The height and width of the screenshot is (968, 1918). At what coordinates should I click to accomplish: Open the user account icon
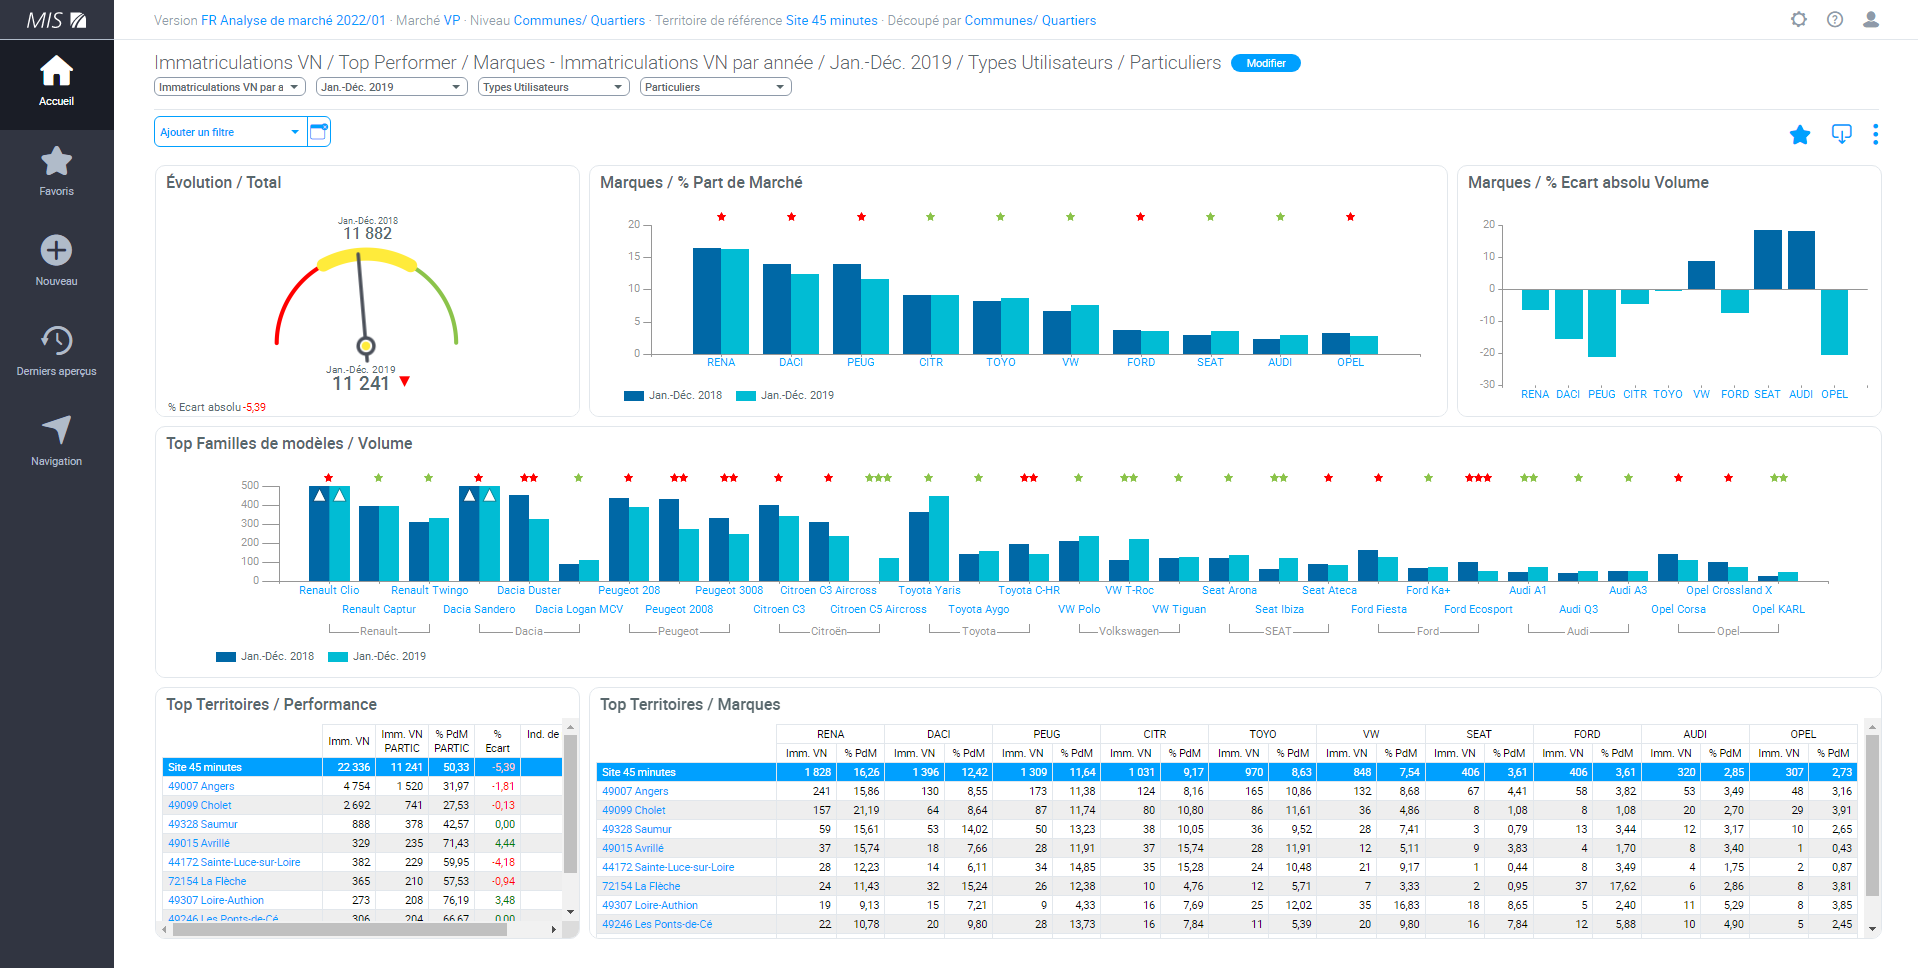1871,20
